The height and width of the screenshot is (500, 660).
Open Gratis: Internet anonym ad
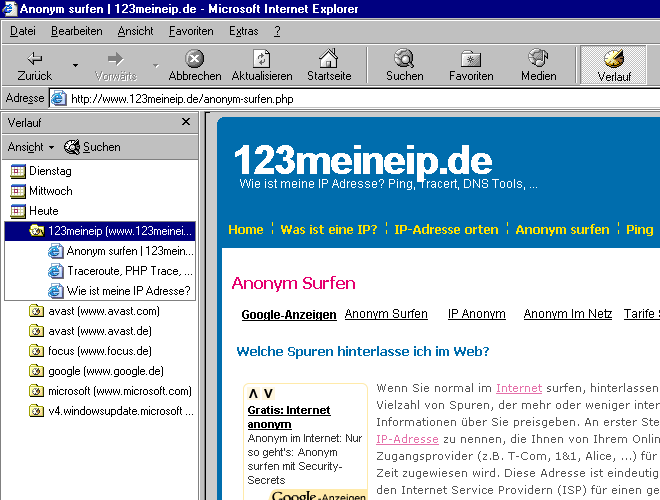(x=289, y=417)
